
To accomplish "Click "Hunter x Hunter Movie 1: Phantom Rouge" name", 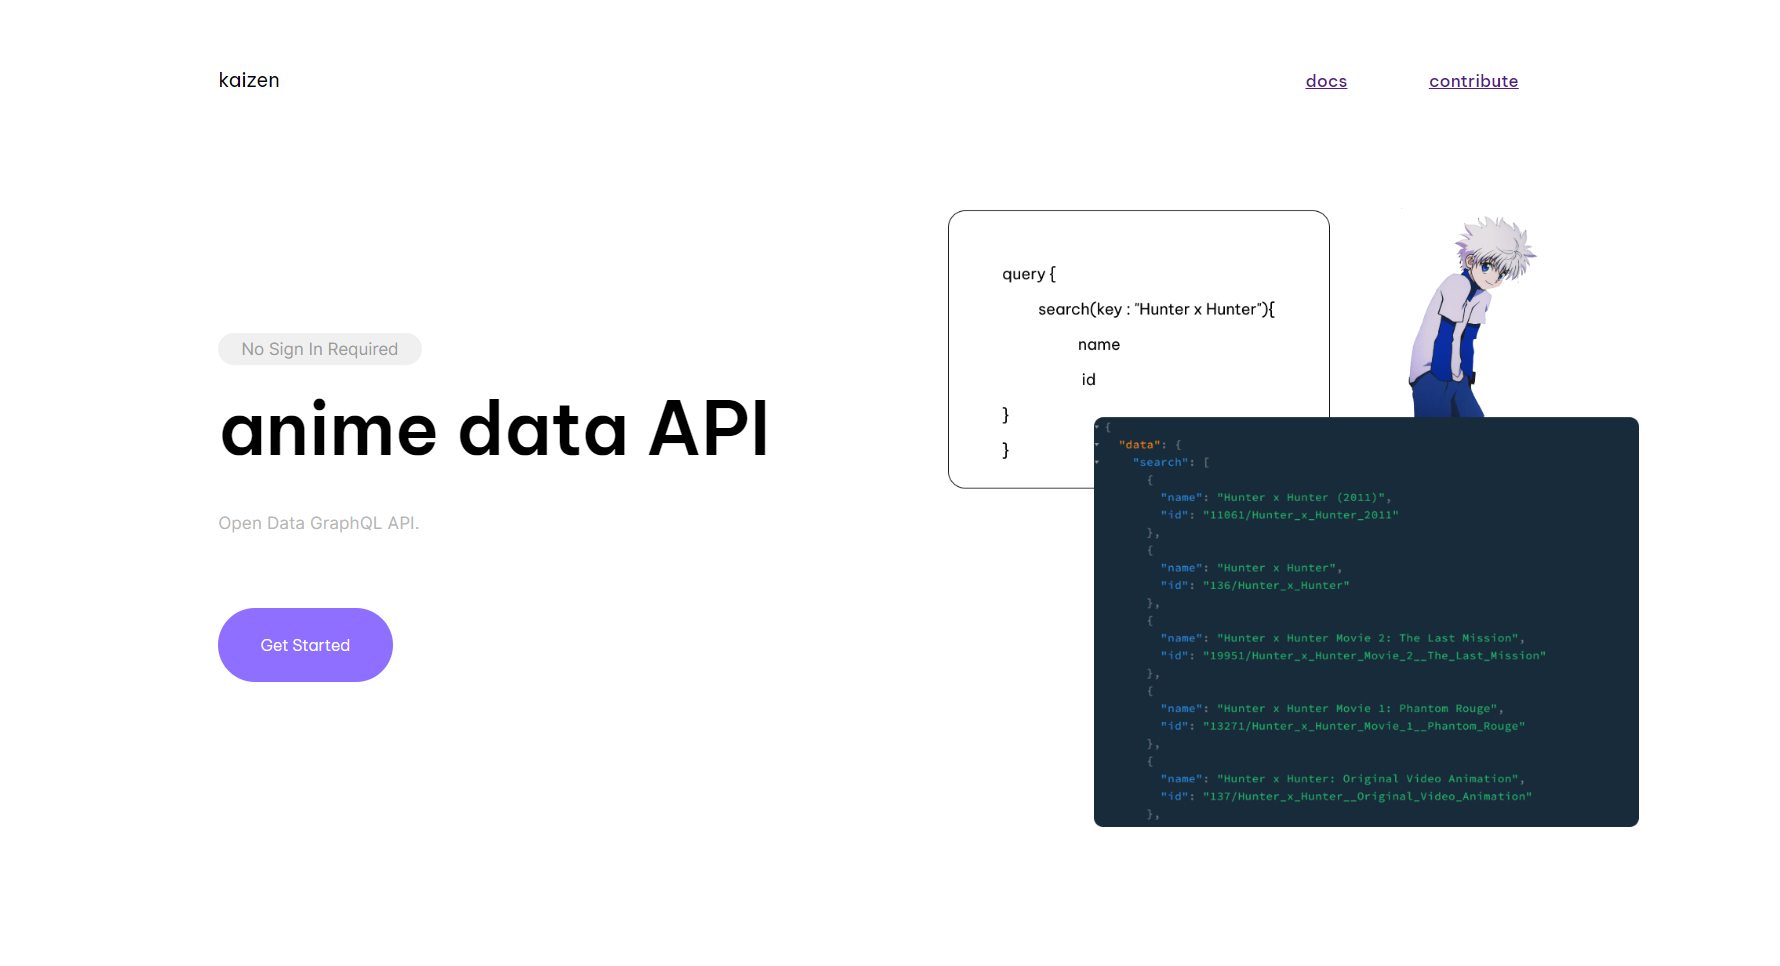I will click(1357, 708).
